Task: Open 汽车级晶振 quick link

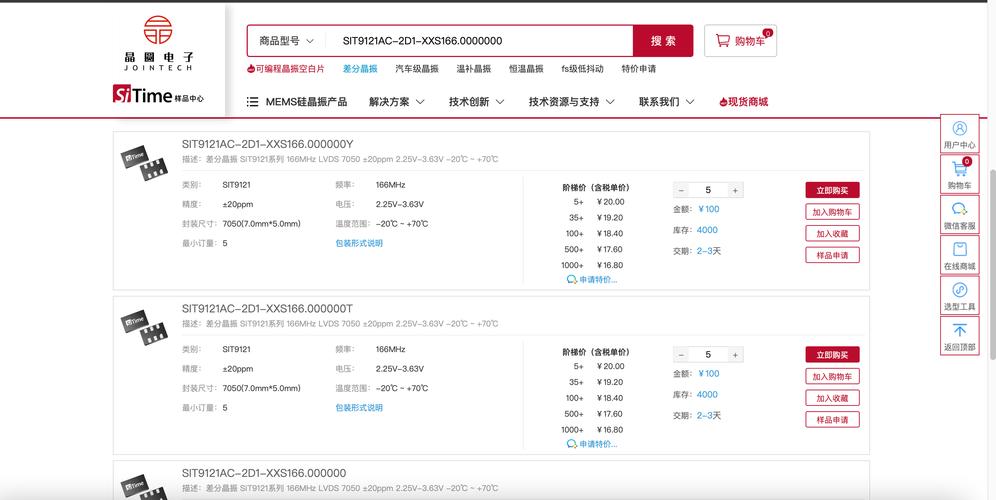Action: (x=417, y=69)
